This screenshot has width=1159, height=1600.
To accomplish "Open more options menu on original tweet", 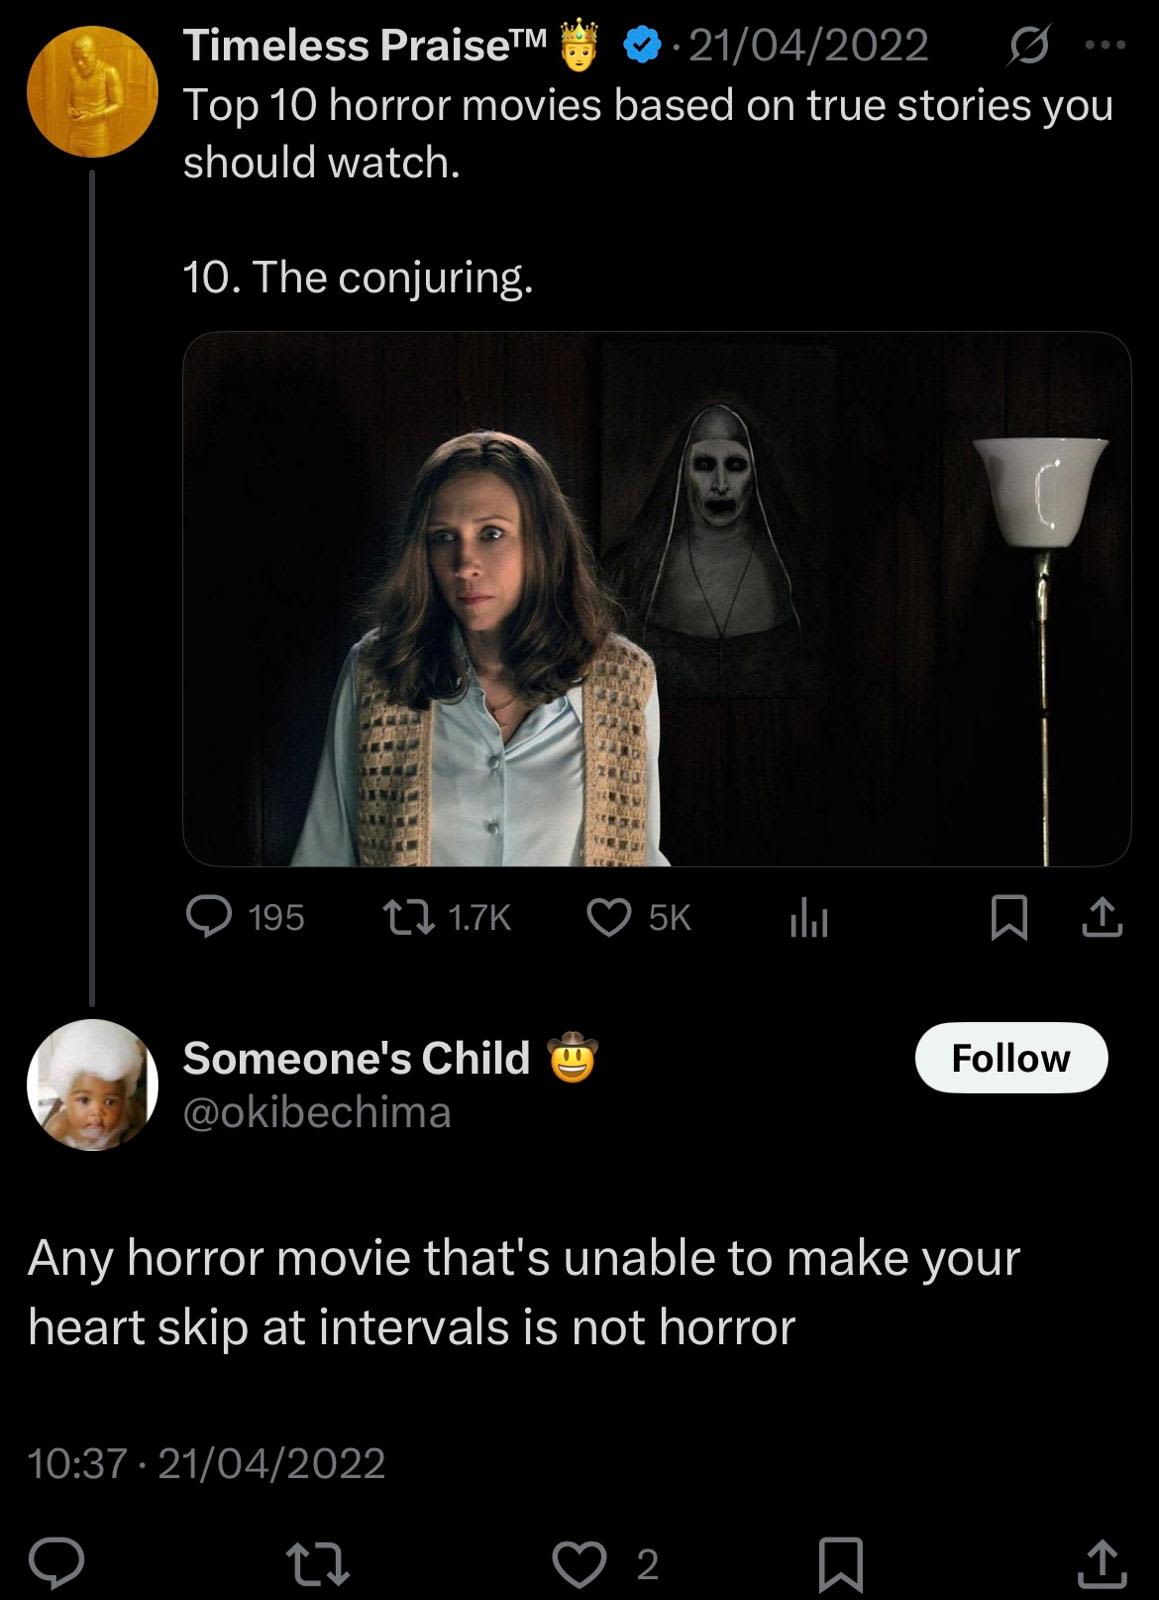I will (1105, 45).
